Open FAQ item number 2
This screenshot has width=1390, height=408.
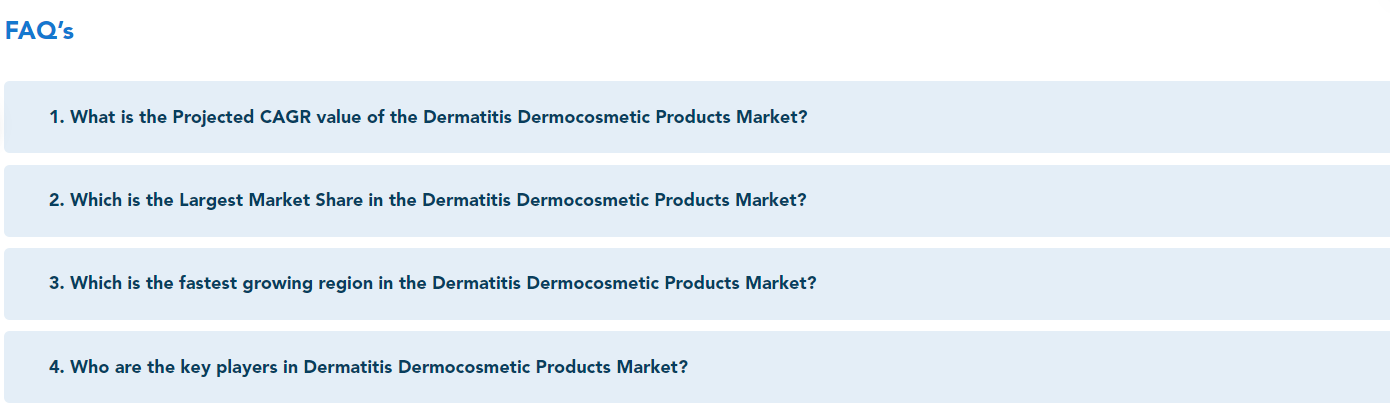coord(697,201)
